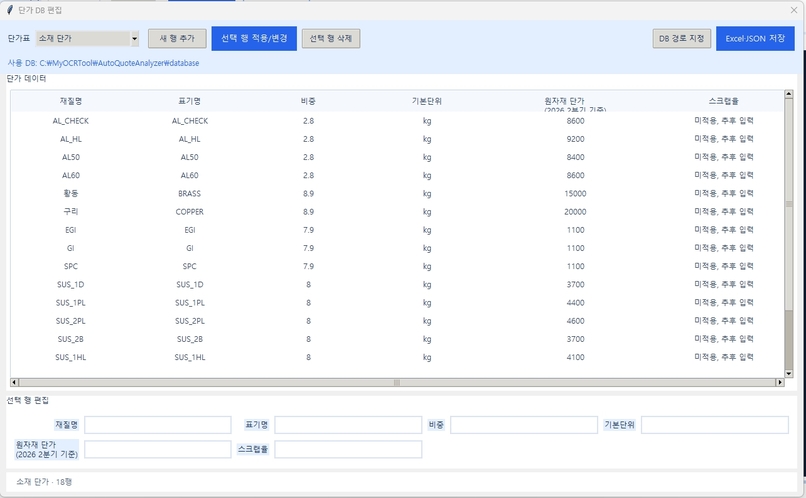Click the vertical scrollbar down arrow

789,374
